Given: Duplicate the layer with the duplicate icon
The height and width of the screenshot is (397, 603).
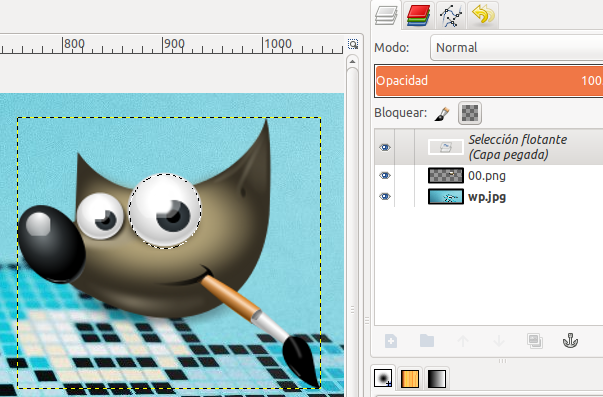Looking at the screenshot, I should click(x=535, y=341).
